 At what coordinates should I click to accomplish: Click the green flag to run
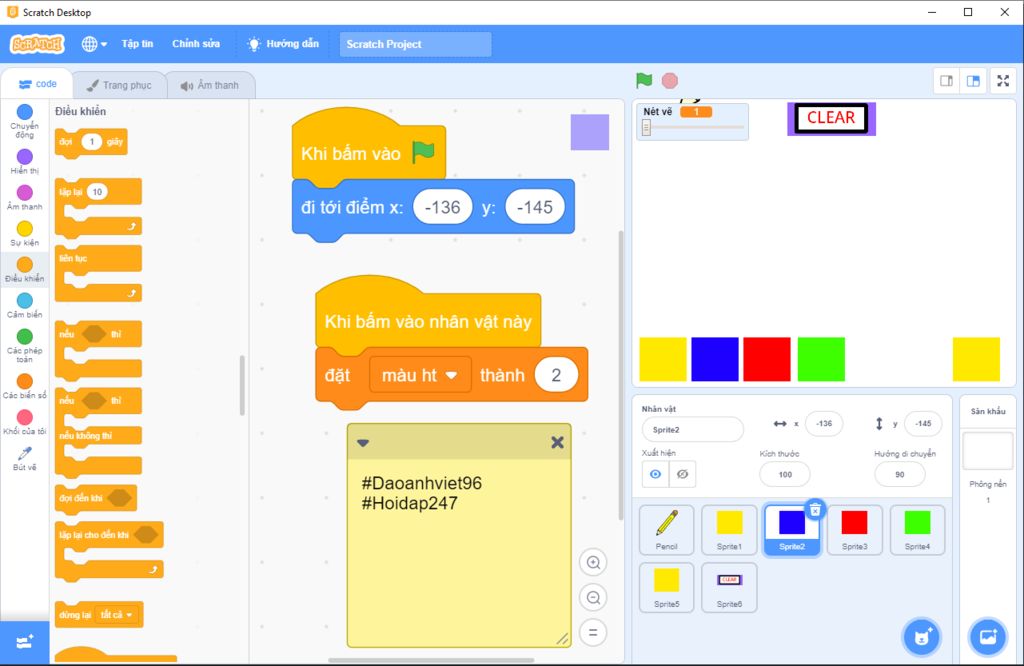(644, 80)
